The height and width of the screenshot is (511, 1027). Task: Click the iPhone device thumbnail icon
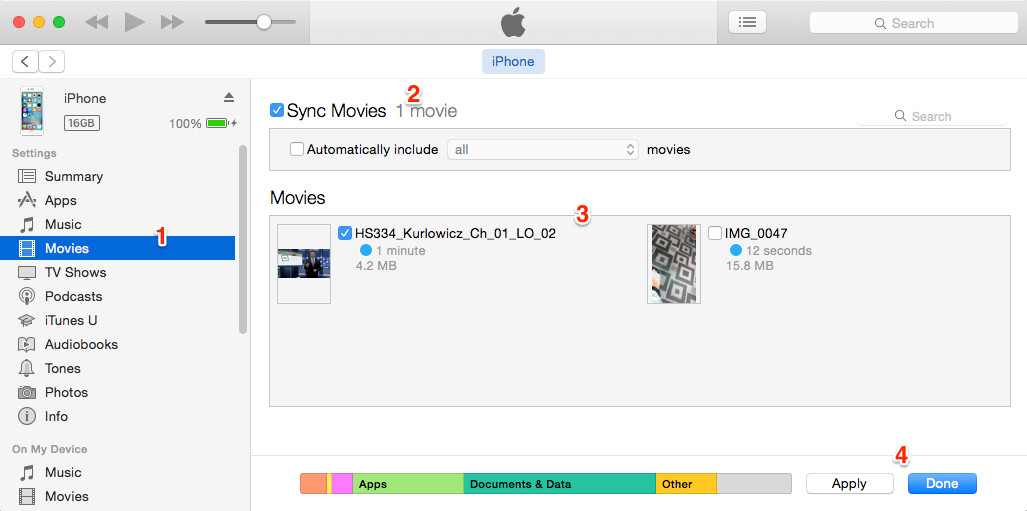32,109
